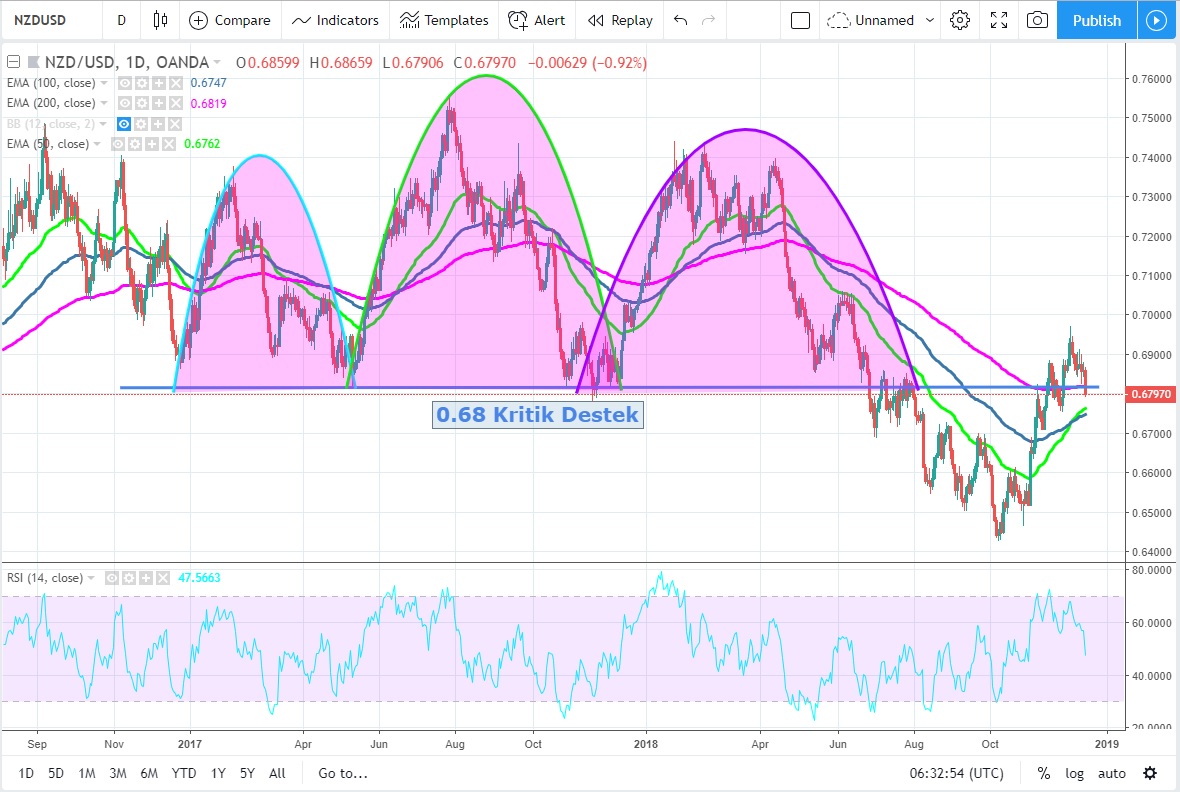This screenshot has height=792, width=1180.
Task: Toggle log scale on price axis
Action: 1074,773
